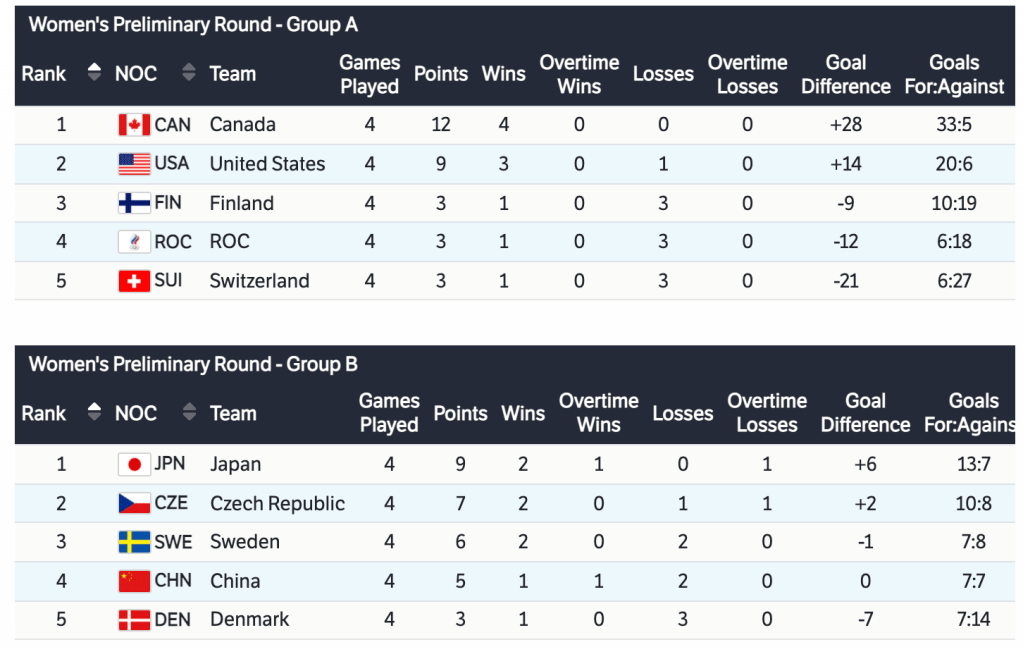Image resolution: width=1023 pixels, height=647 pixels.
Task: Click the ROC emblem flag icon
Action: click(134, 242)
